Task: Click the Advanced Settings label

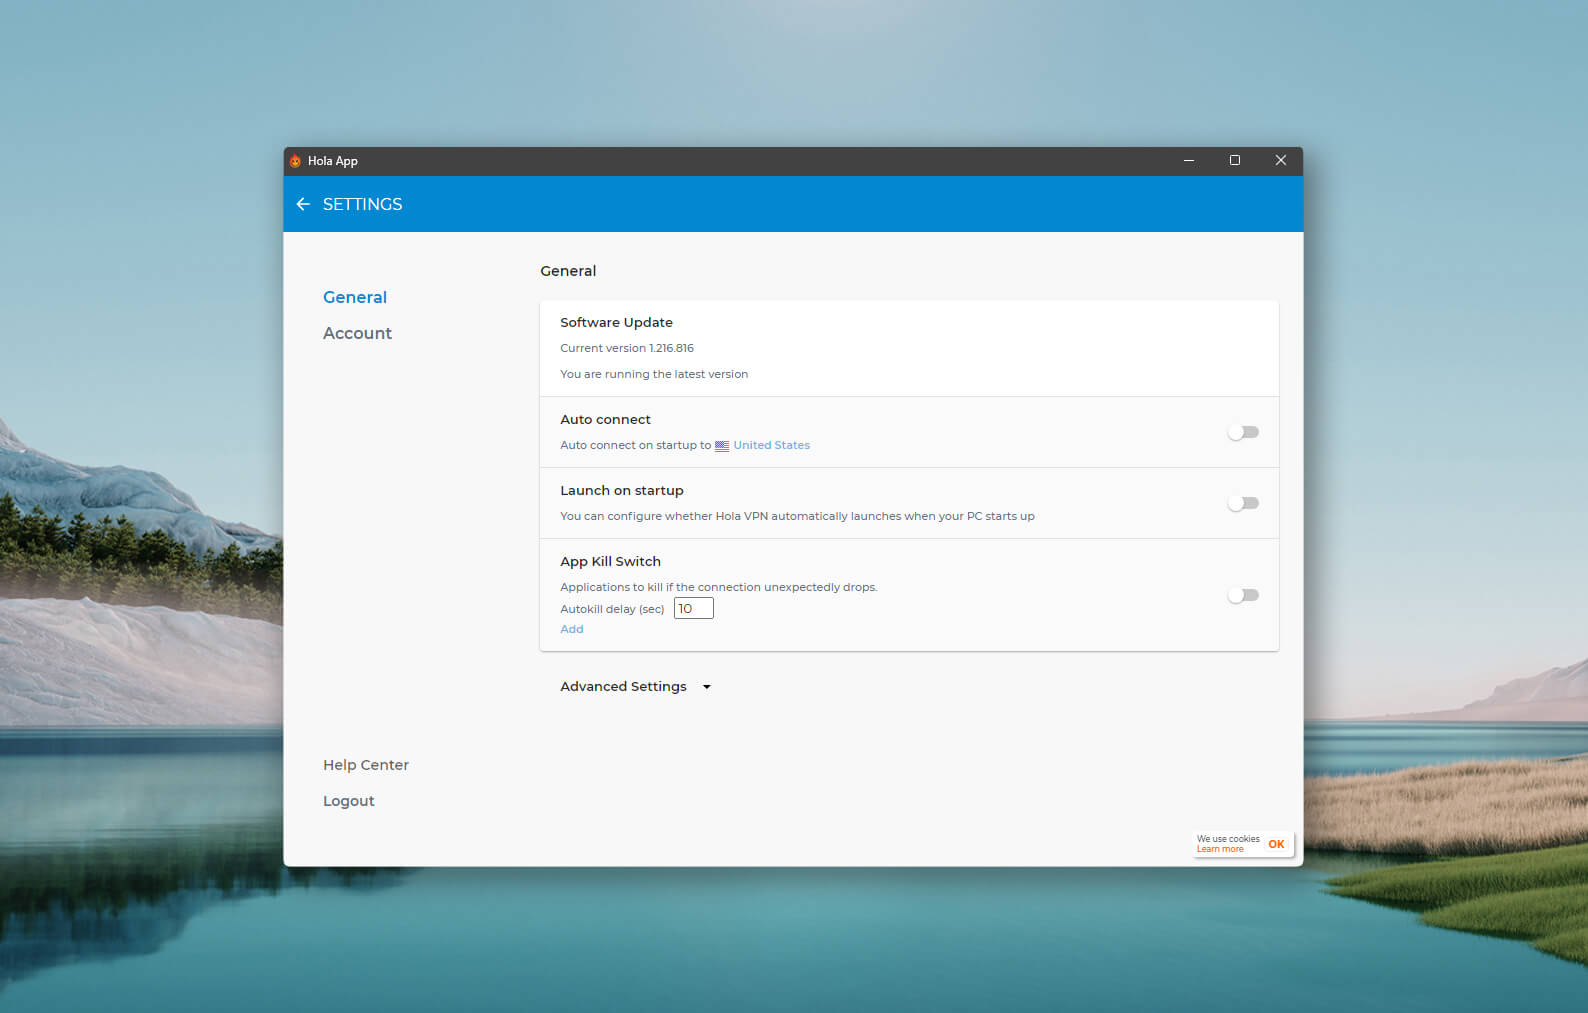Action: point(623,686)
